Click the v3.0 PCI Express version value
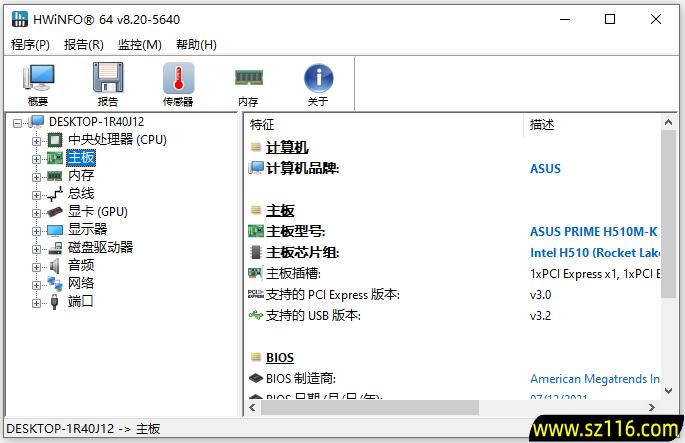 pos(540,294)
